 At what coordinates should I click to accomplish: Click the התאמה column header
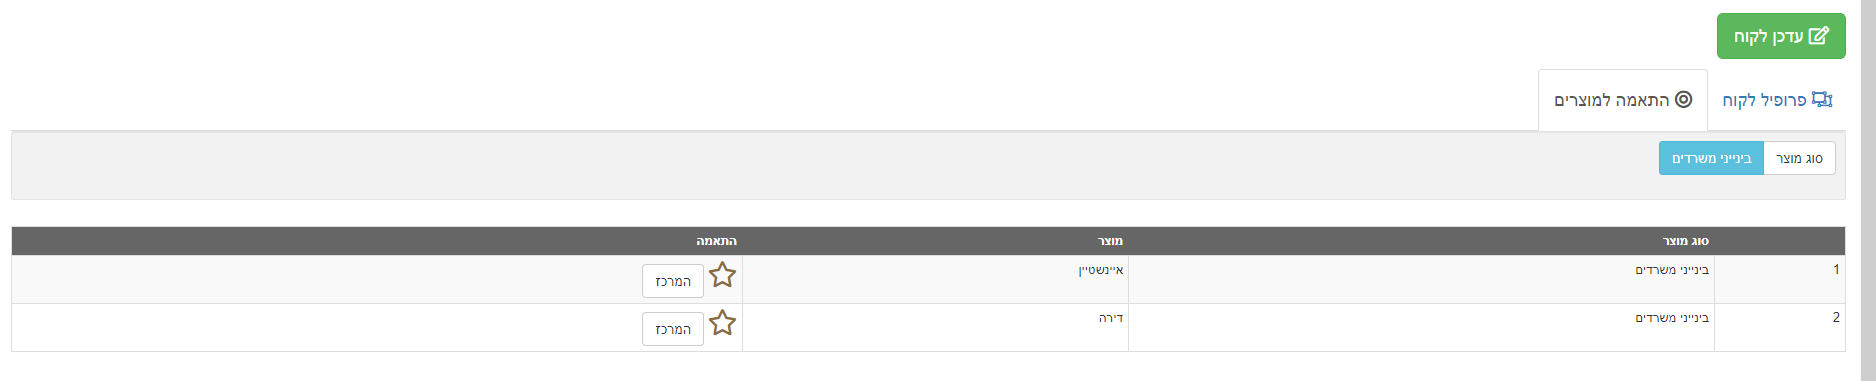click(716, 241)
